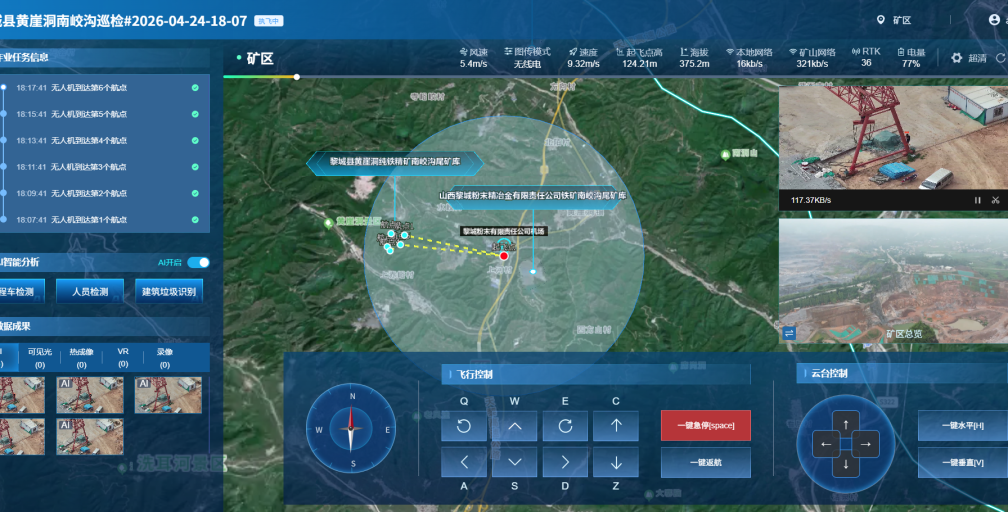1008x512 pixels.
Task: Click 建筑垃圾识别 button
Action: point(169,291)
